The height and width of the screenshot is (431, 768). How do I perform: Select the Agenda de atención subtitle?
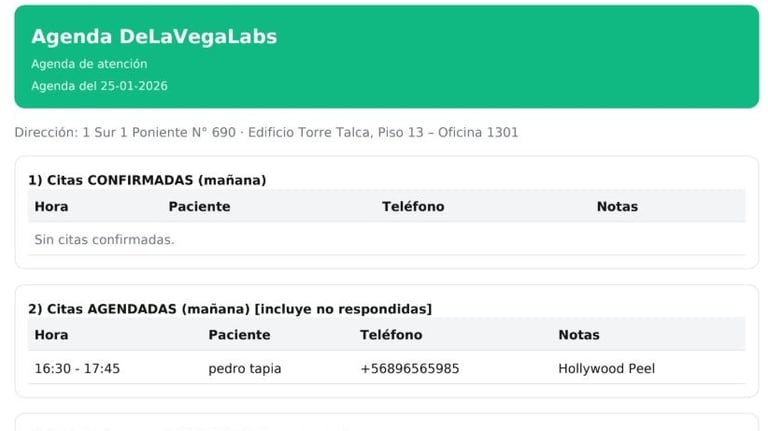(89, 64)
